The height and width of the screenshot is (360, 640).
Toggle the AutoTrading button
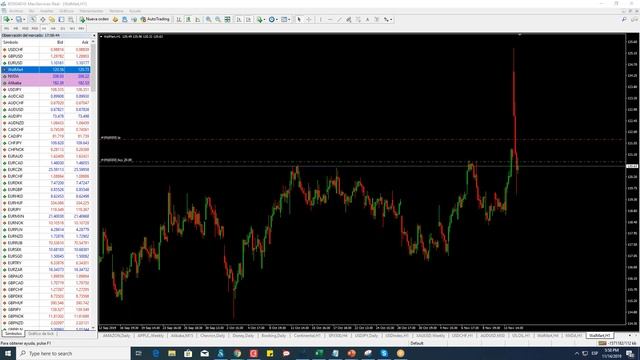click(x=155, y=19)
